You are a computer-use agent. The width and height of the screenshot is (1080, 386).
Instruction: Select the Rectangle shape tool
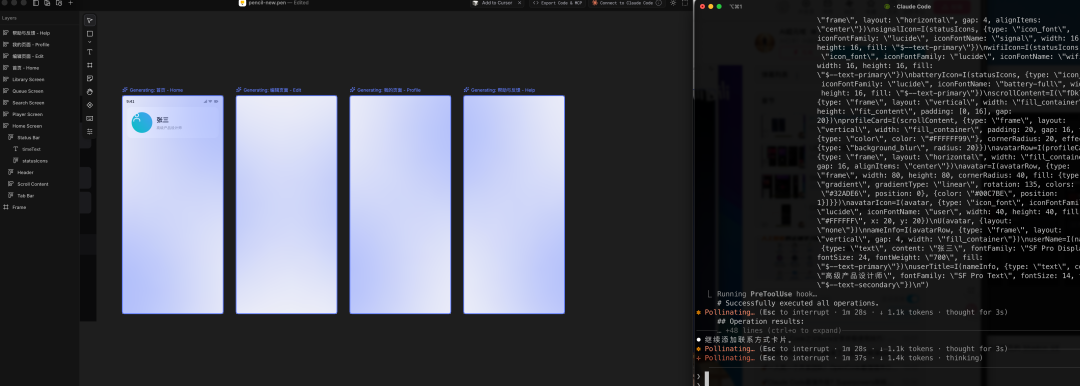coord(90,34)
